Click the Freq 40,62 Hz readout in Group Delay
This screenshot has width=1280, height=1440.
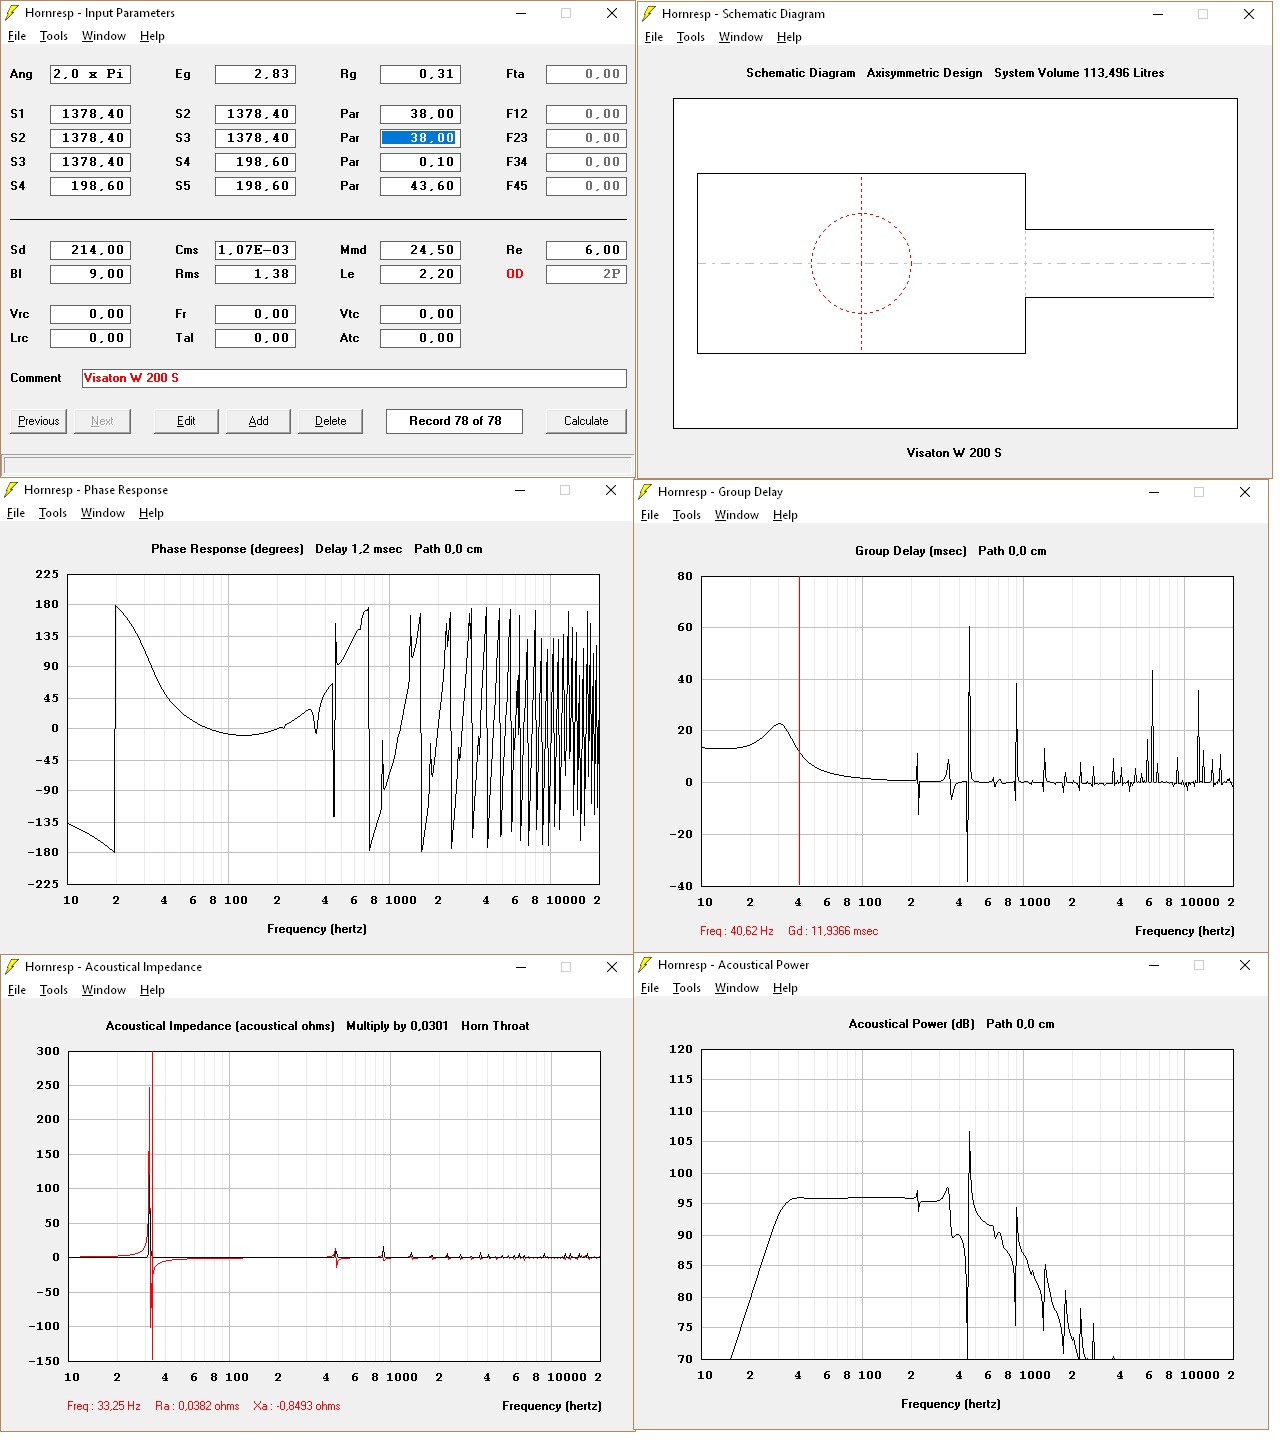point(737,931)
